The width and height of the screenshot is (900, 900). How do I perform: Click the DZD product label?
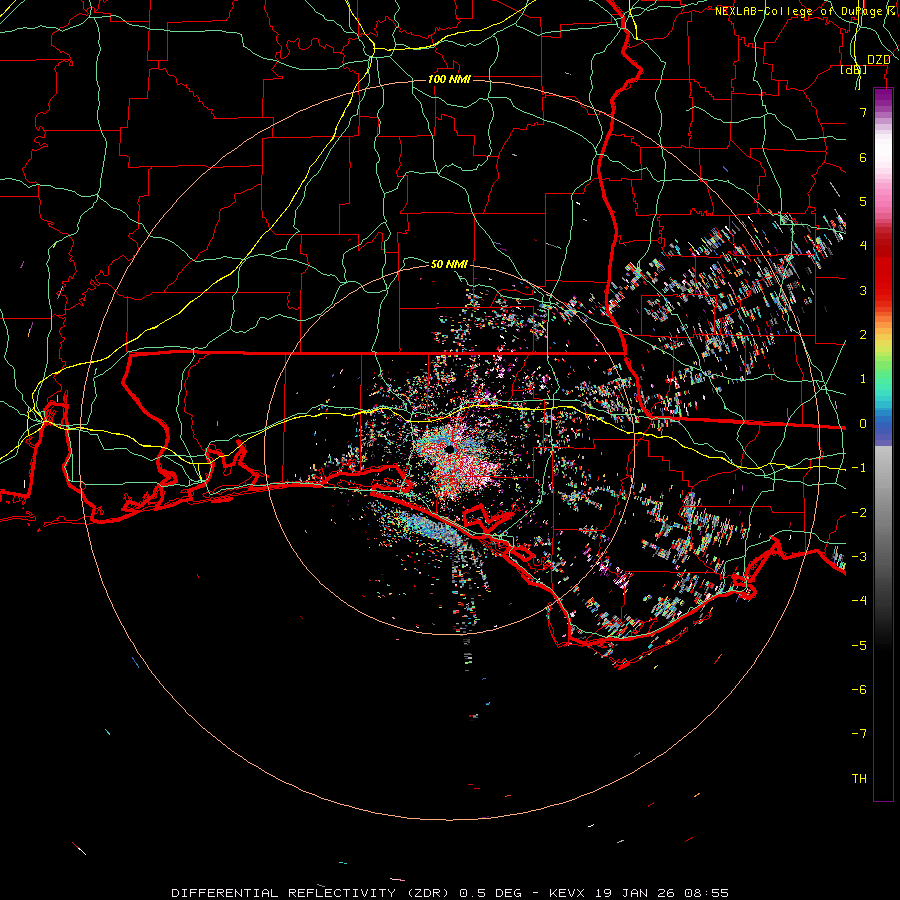point(878,60)
